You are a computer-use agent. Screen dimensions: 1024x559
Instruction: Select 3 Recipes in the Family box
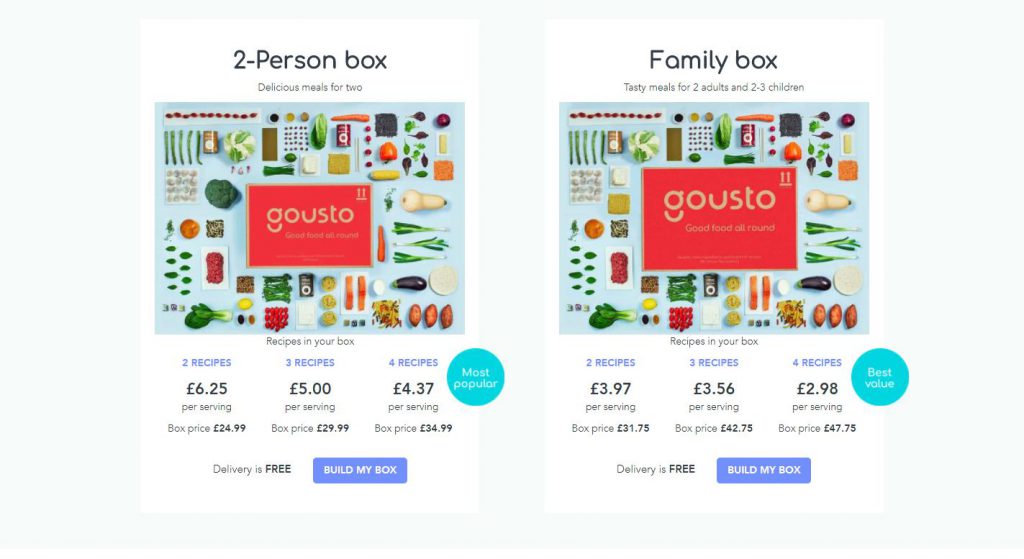pos(714,362)
